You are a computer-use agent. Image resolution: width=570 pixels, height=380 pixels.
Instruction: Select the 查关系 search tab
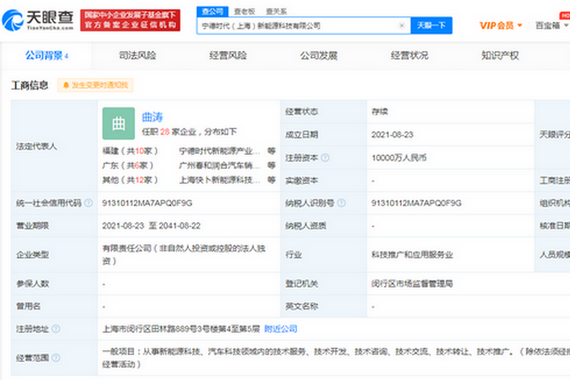[276, 12]
